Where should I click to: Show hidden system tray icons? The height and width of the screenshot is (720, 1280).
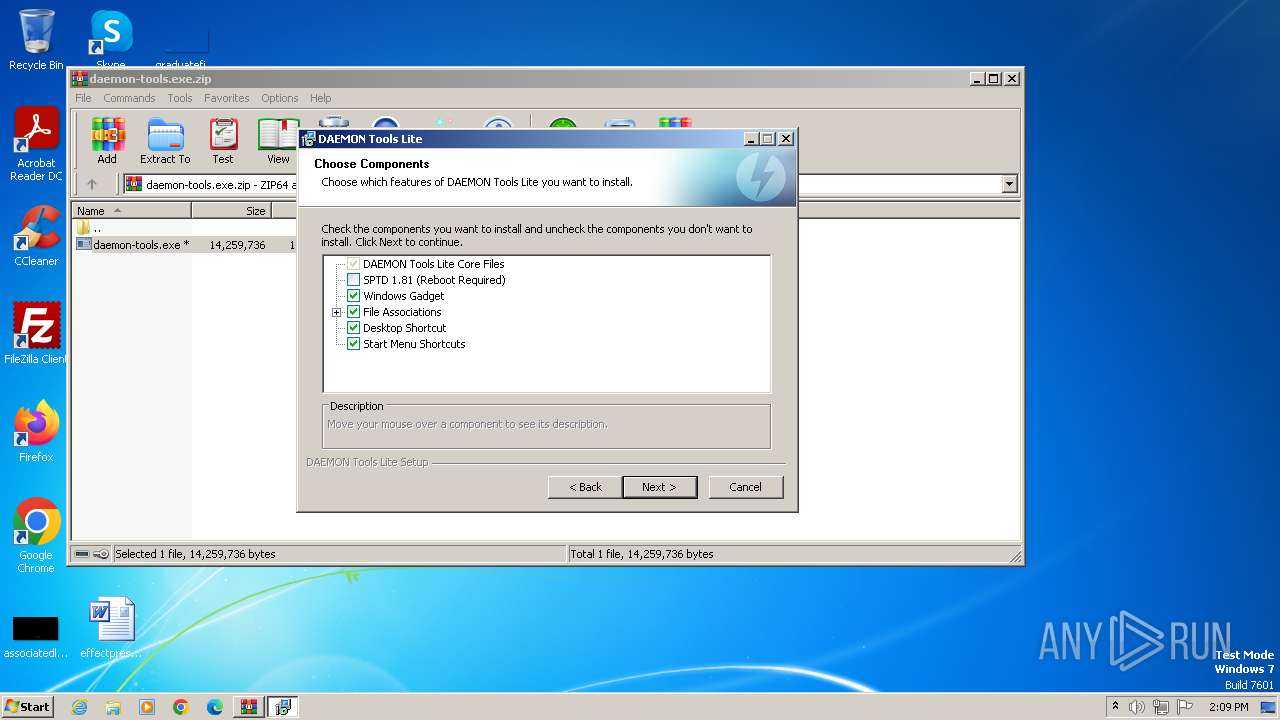[x=1115, y=707]
